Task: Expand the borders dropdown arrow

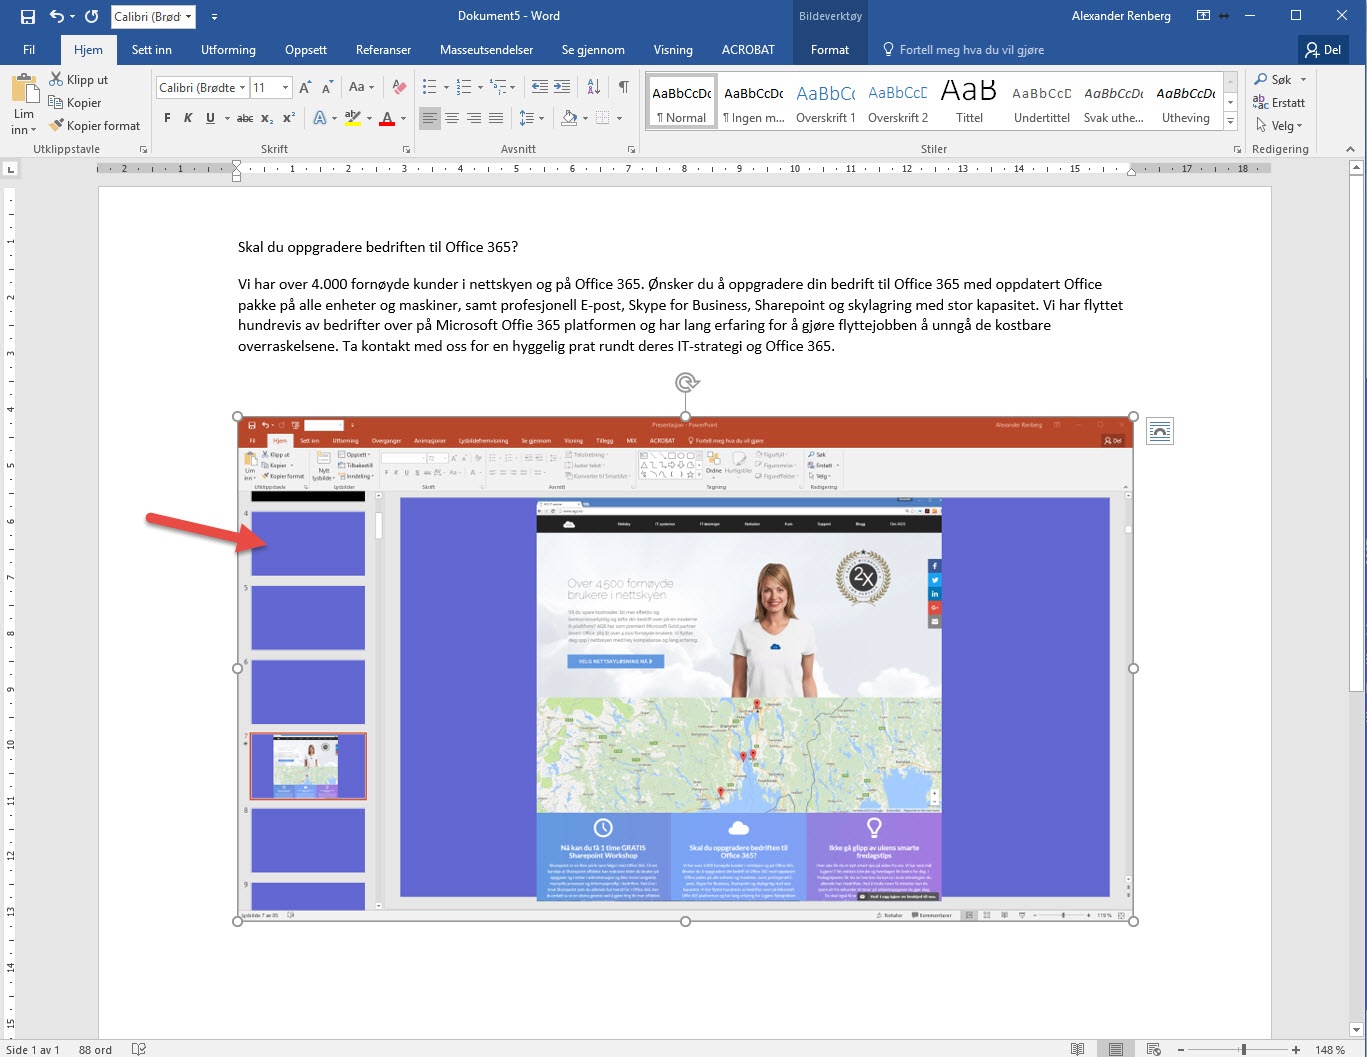Action: 619,118
